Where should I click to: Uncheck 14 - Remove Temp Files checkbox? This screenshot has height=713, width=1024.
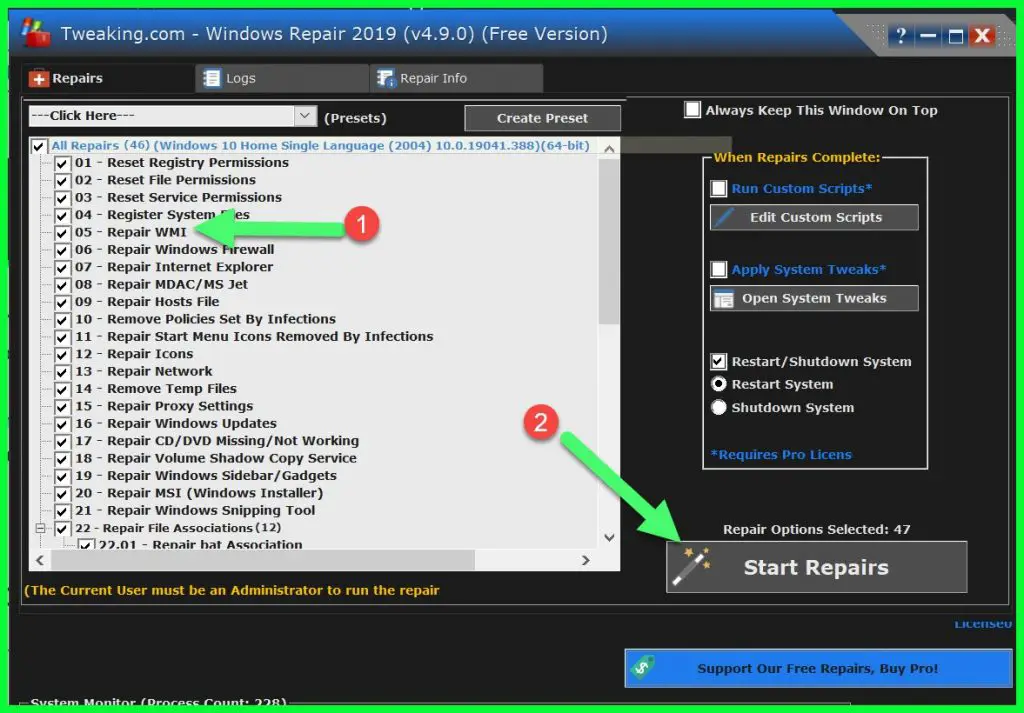coord(62,390)
